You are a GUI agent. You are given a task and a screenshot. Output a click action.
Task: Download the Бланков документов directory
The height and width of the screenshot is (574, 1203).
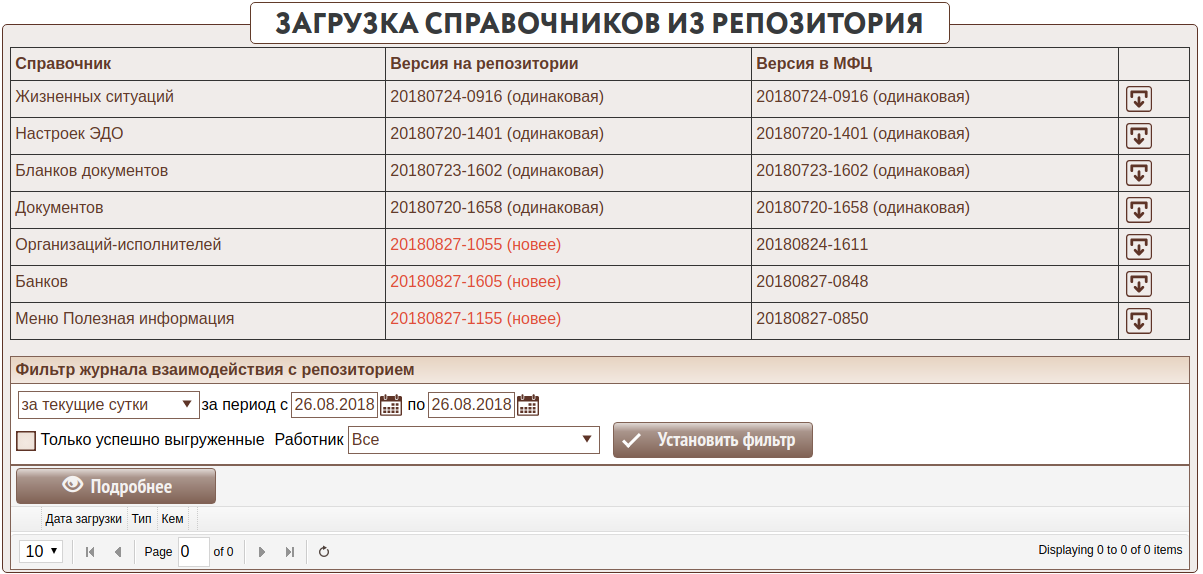click(1139, 173)
